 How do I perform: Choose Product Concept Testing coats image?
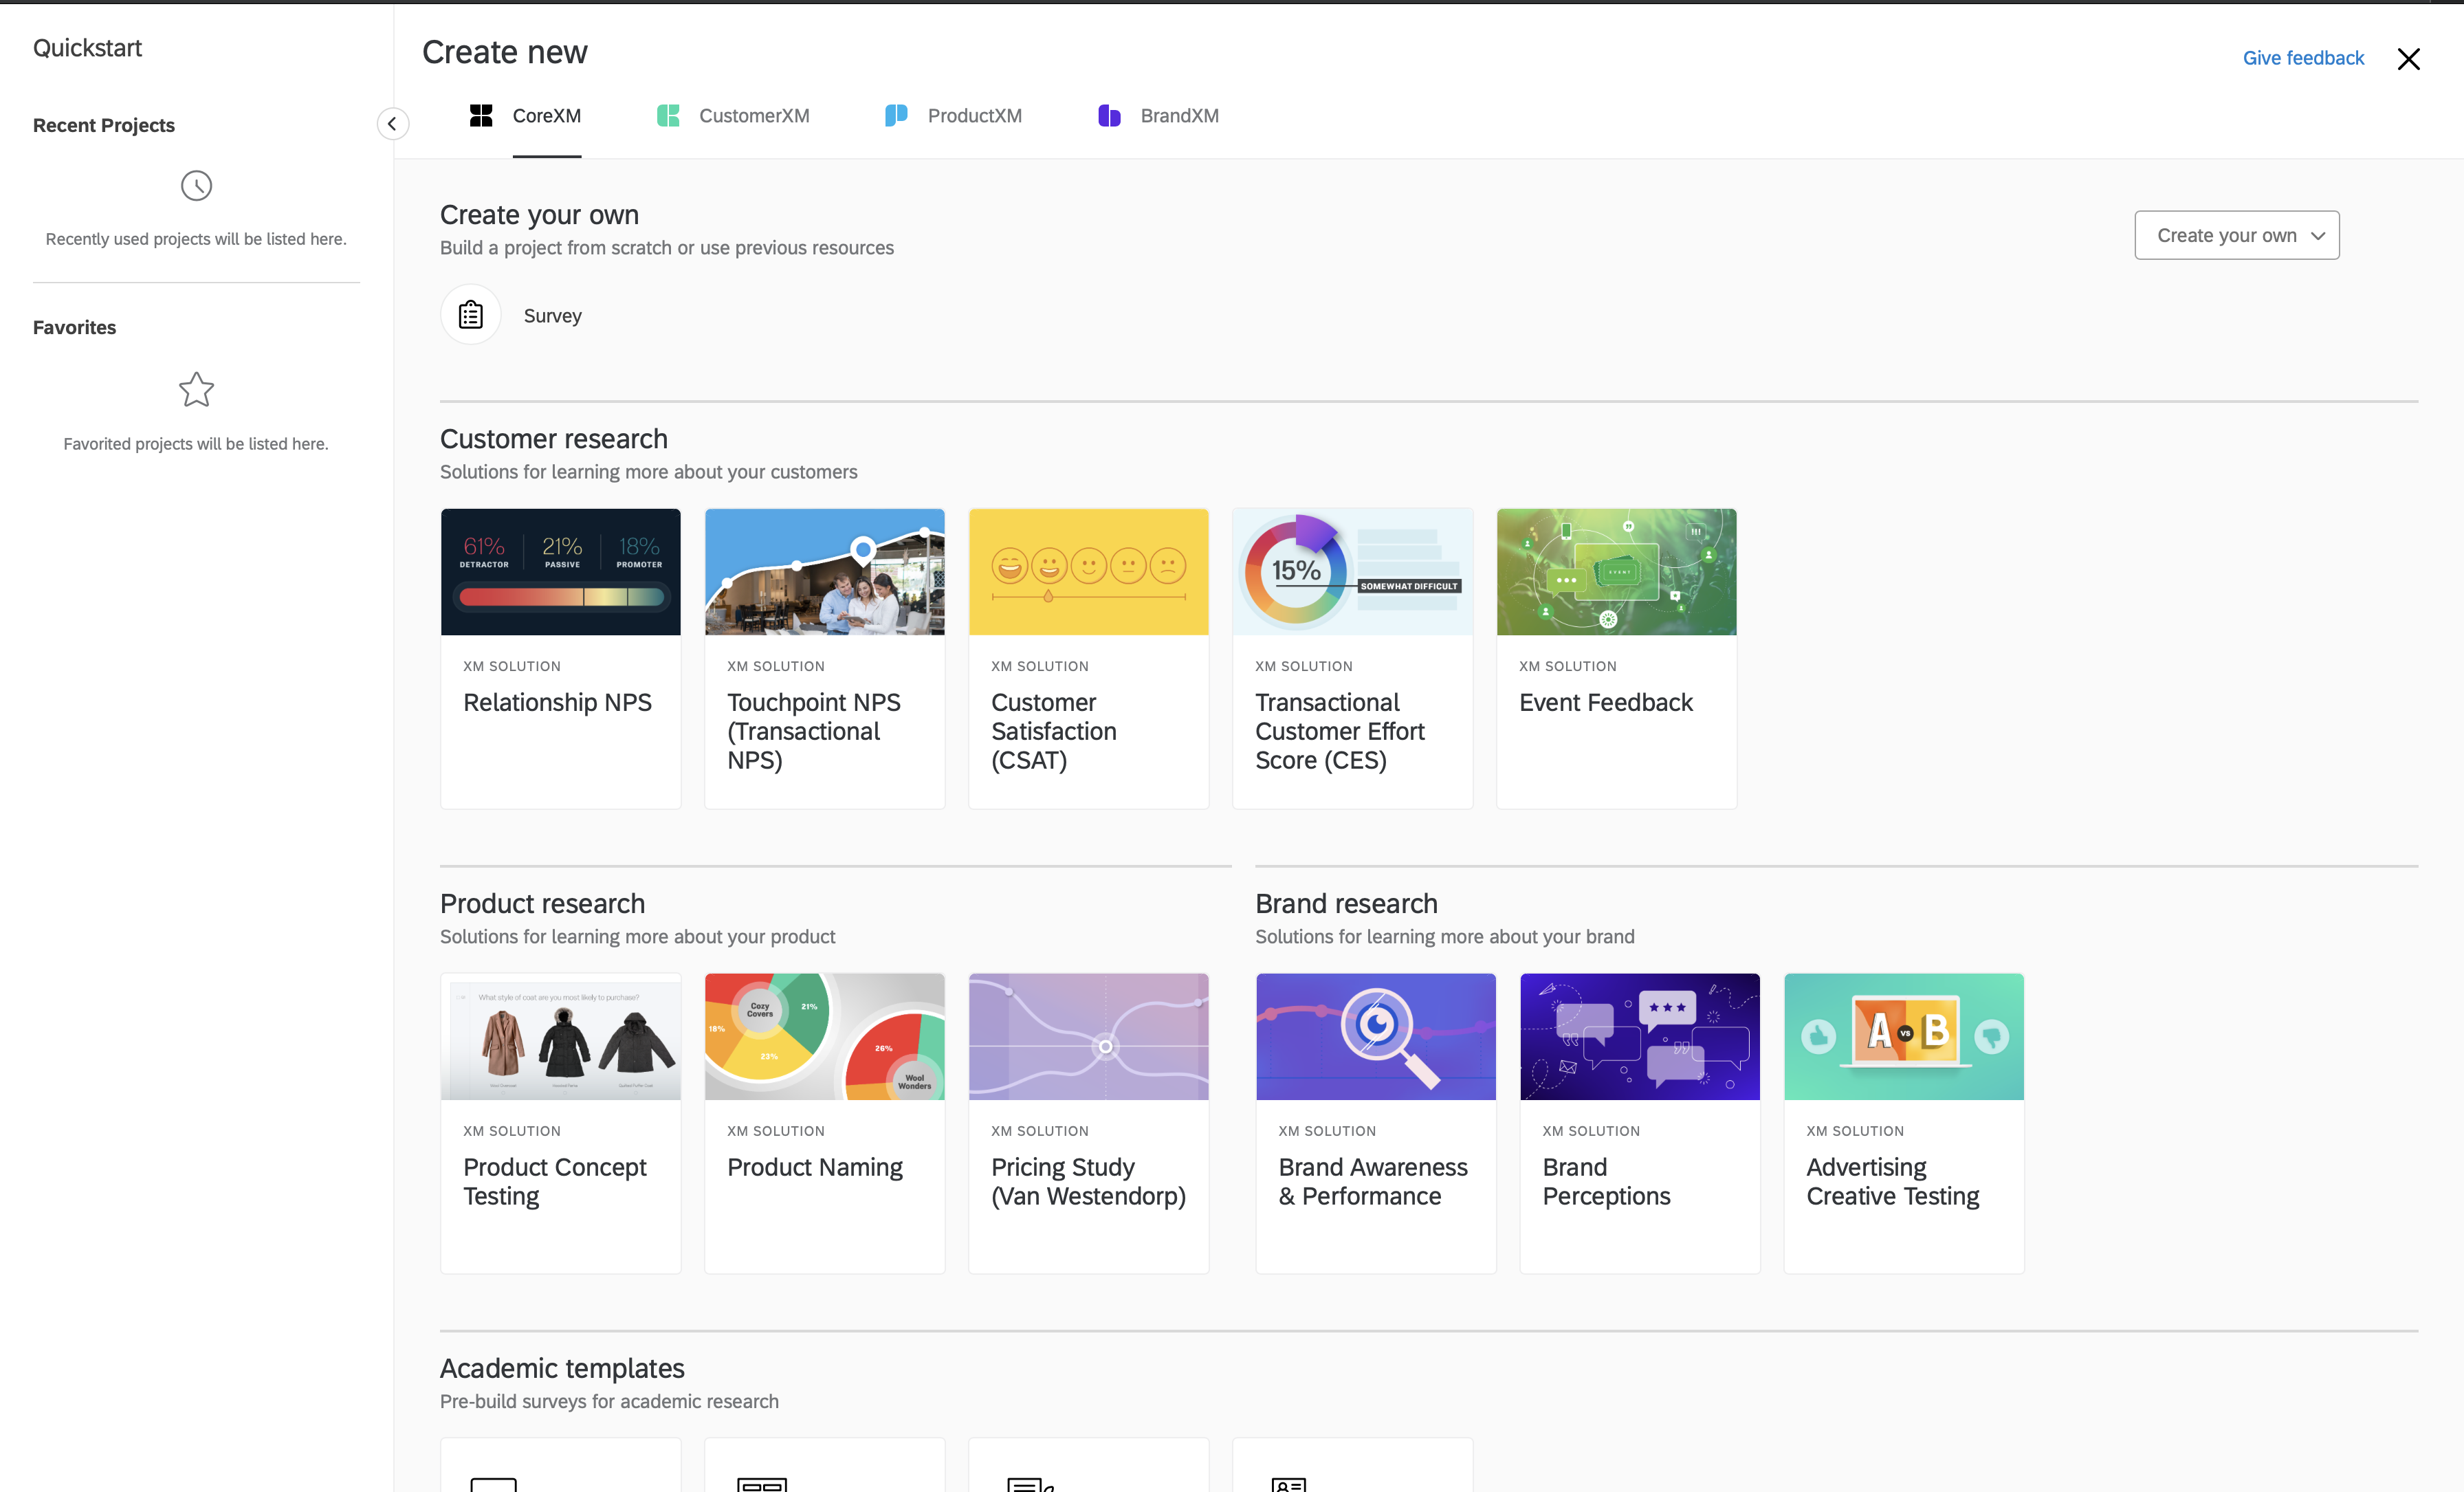(x=560, y=1037)
